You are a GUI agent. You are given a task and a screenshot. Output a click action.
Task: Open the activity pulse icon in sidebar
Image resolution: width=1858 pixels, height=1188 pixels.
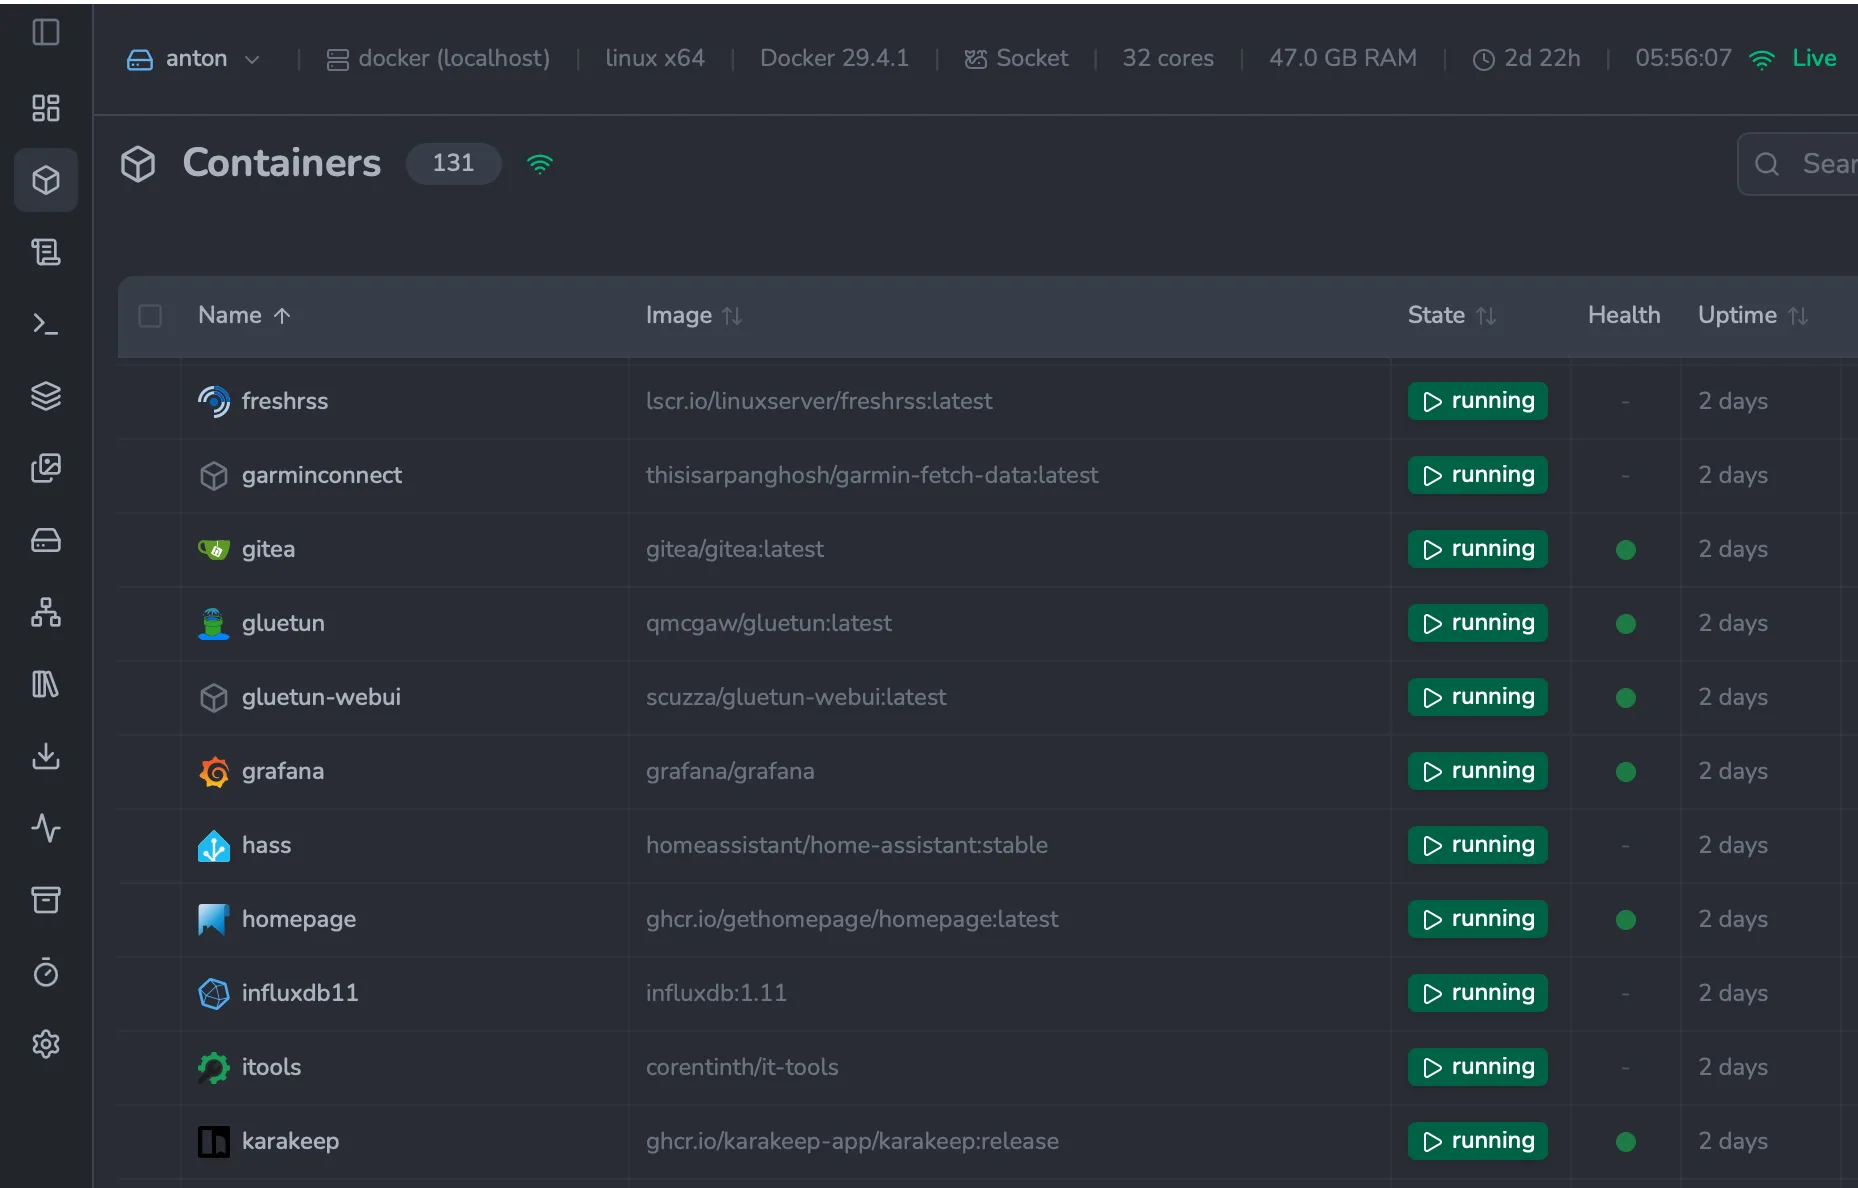pos(46,828)
